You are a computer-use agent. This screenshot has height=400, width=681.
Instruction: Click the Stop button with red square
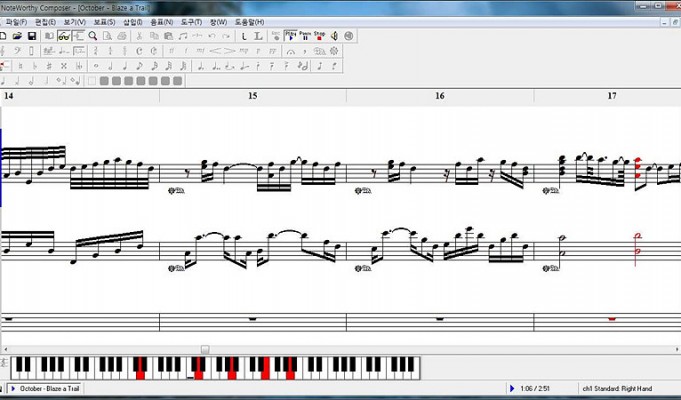319,36
